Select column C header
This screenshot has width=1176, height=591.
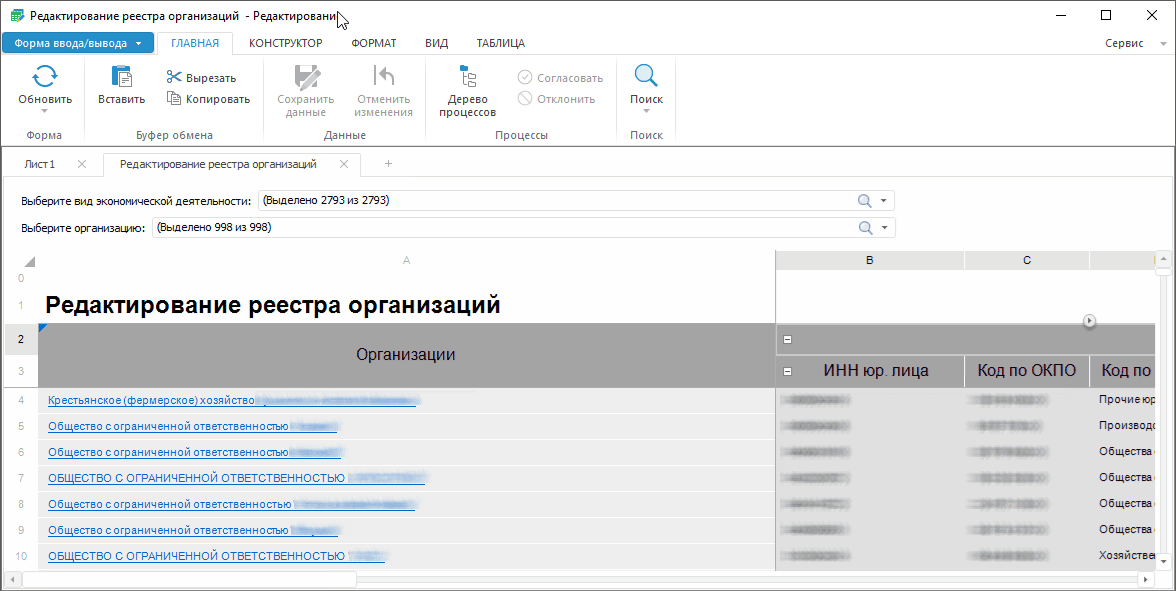(x=1027, y=260)
